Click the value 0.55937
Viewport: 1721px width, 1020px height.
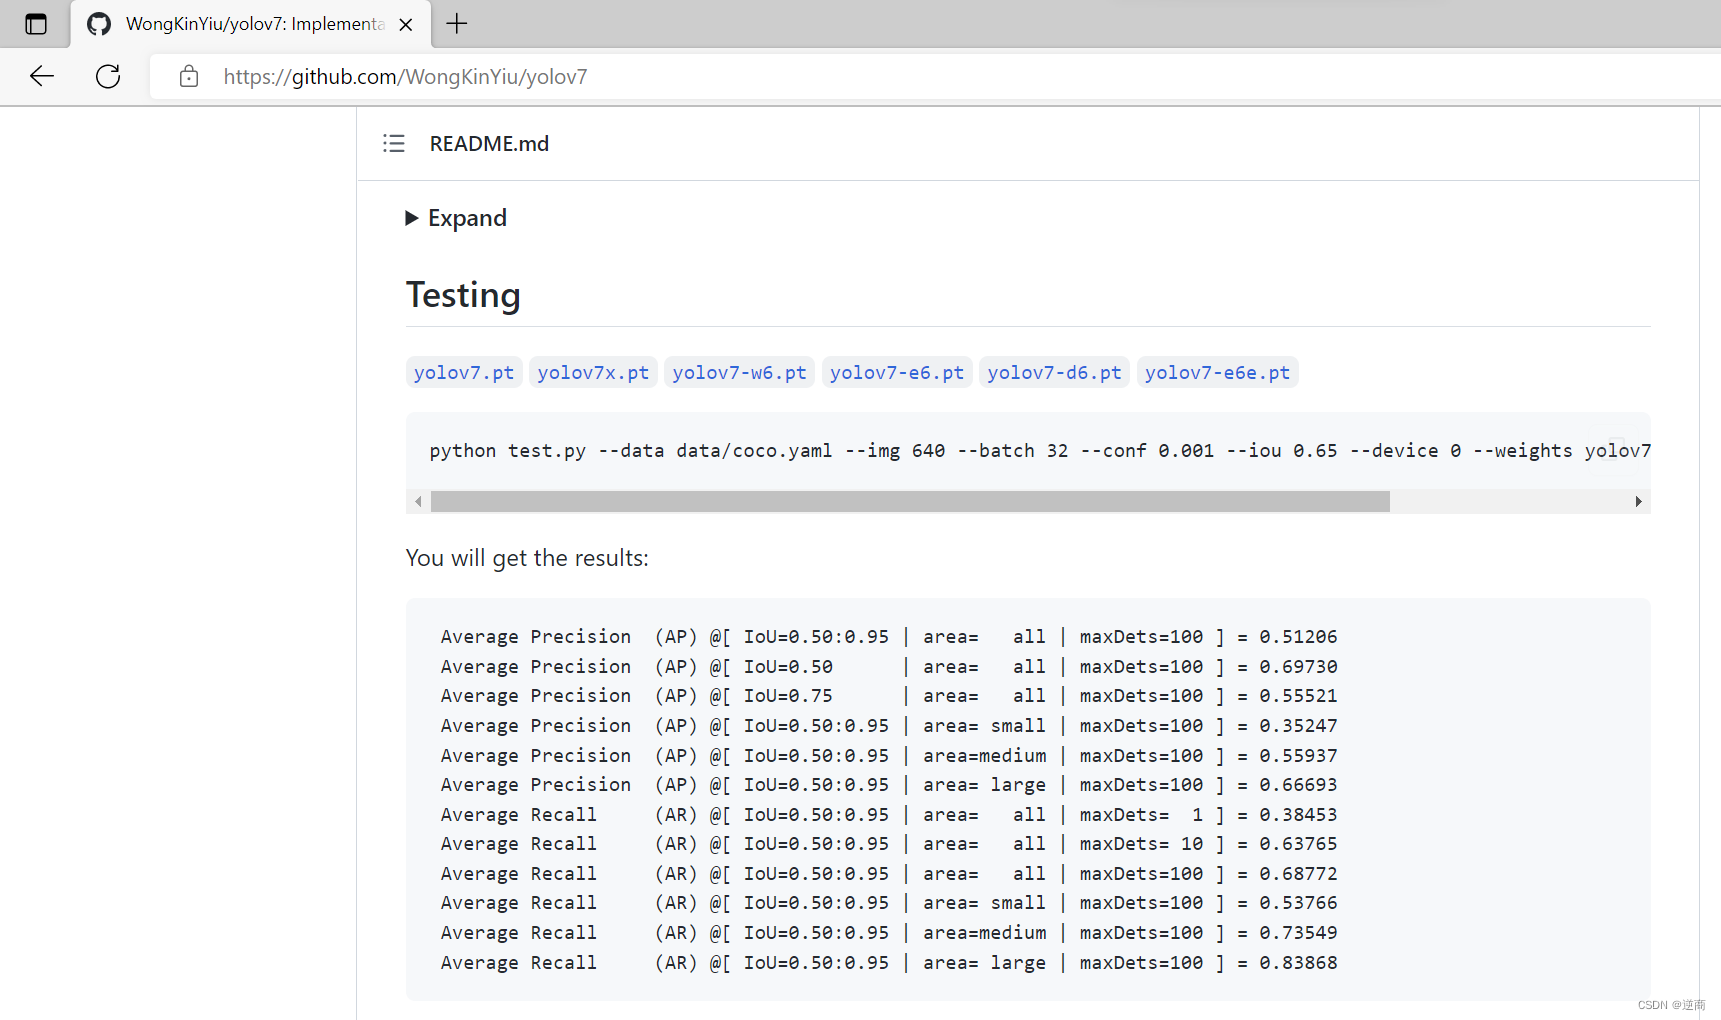pyautogui.click(x=1298, y=756)
